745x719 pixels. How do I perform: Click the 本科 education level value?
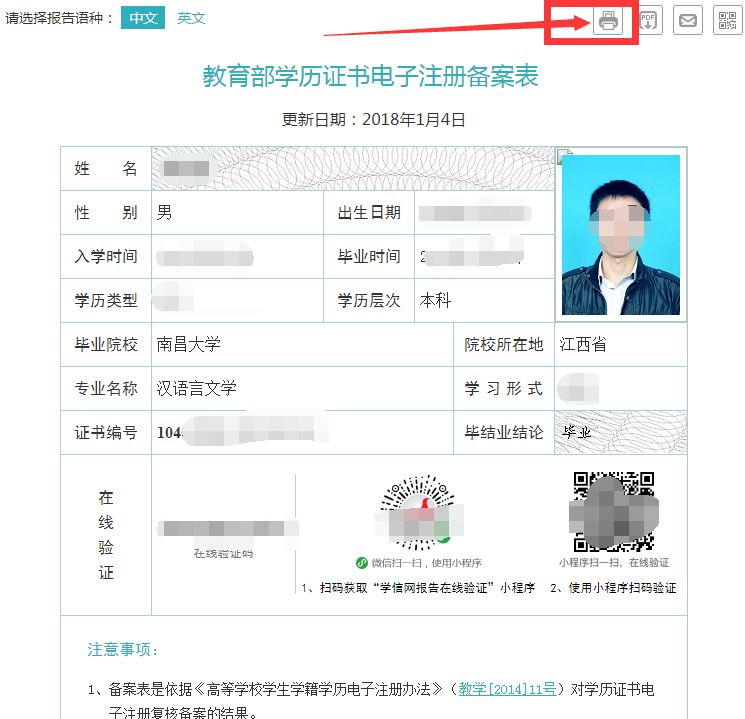coord(439,300)
